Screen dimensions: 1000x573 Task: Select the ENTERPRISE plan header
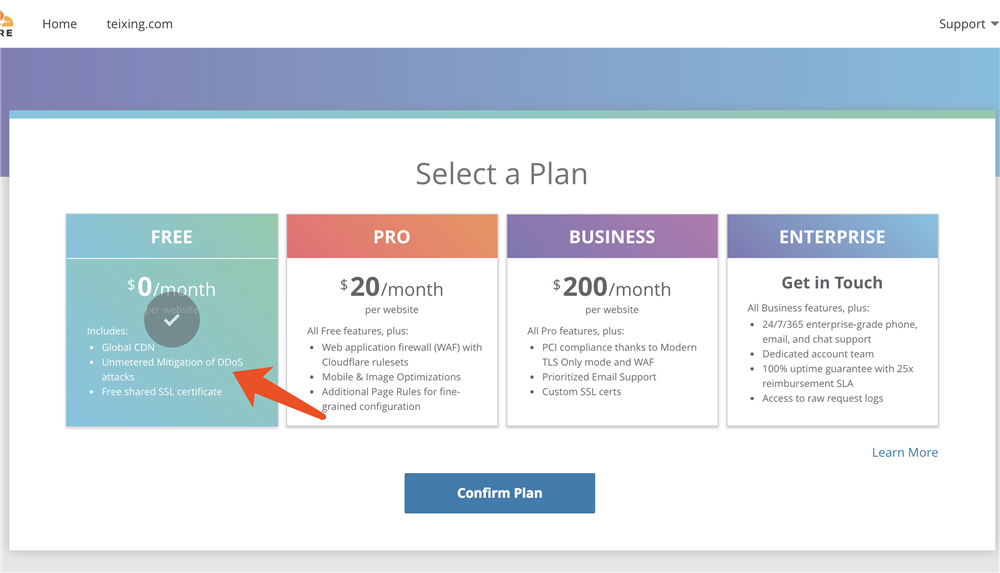[832, 237]
